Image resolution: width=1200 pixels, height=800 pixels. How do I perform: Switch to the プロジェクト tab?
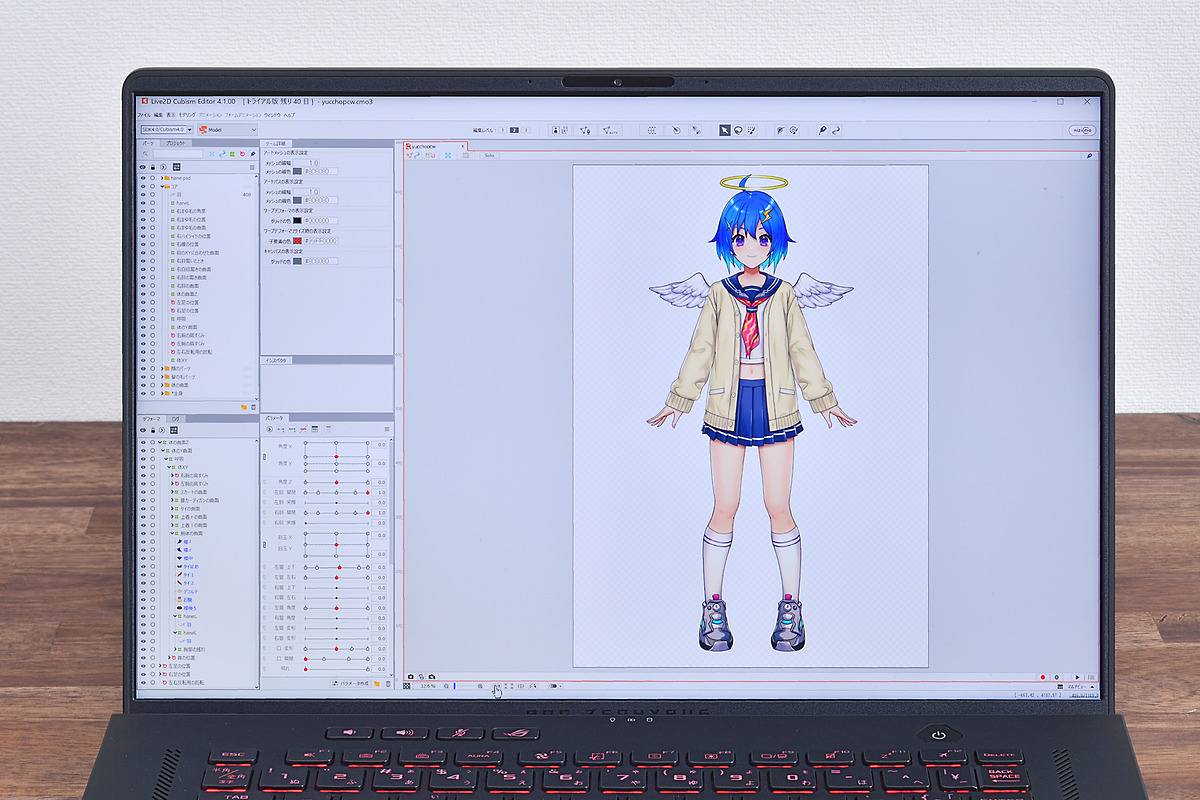click(178, 143)
